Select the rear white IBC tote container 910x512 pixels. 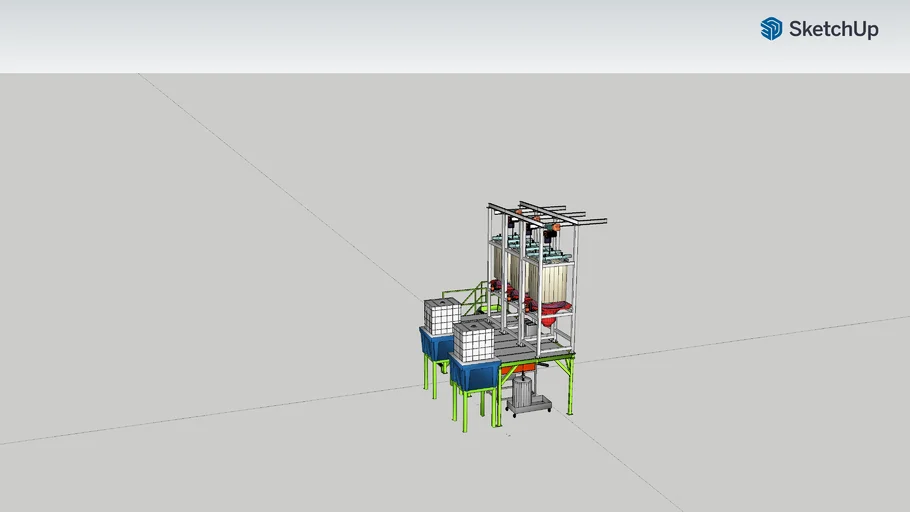[440, 315]
